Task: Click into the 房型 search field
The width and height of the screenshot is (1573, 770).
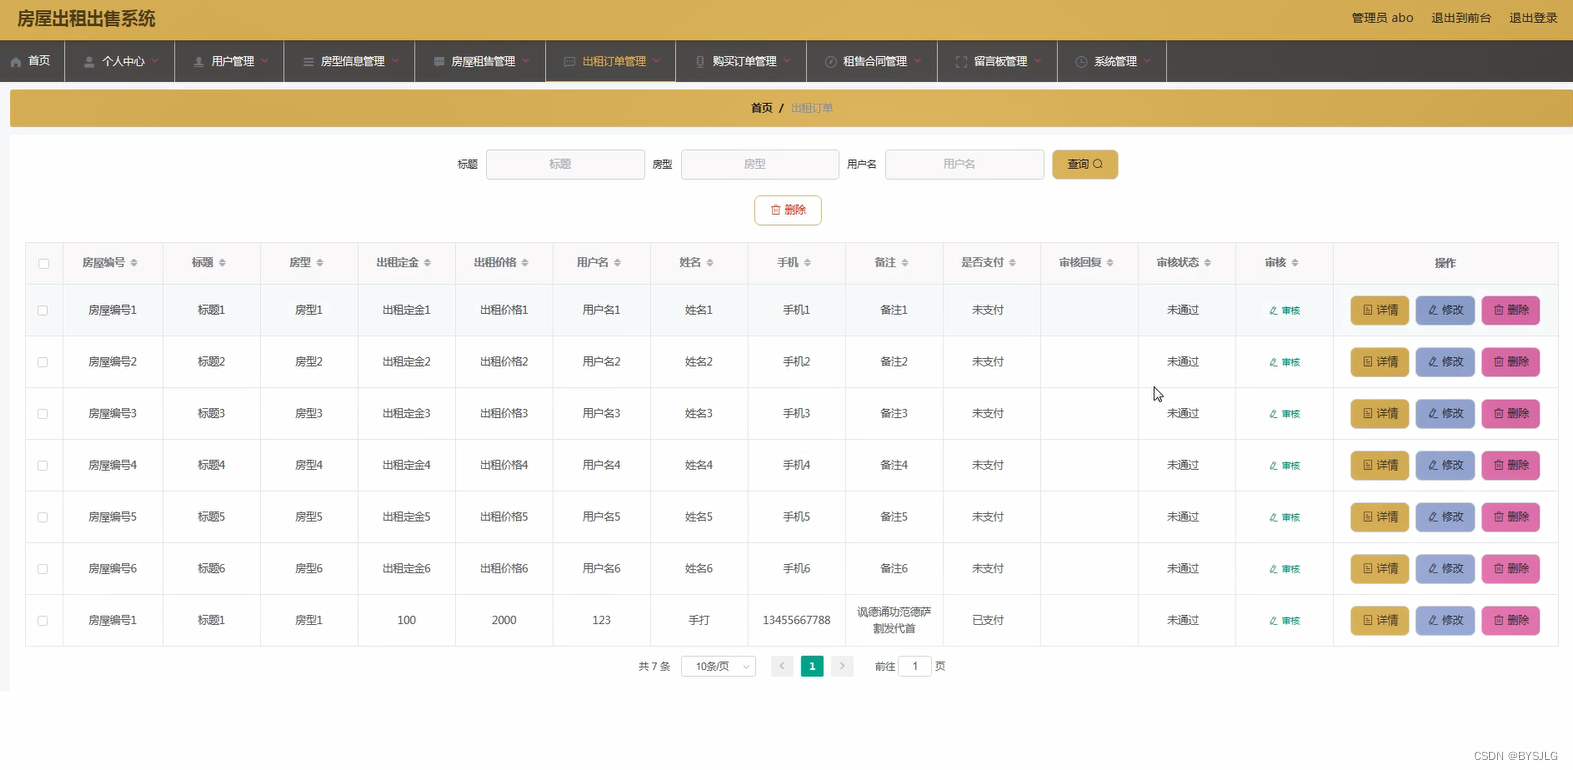Action: (x=760, y=164)
